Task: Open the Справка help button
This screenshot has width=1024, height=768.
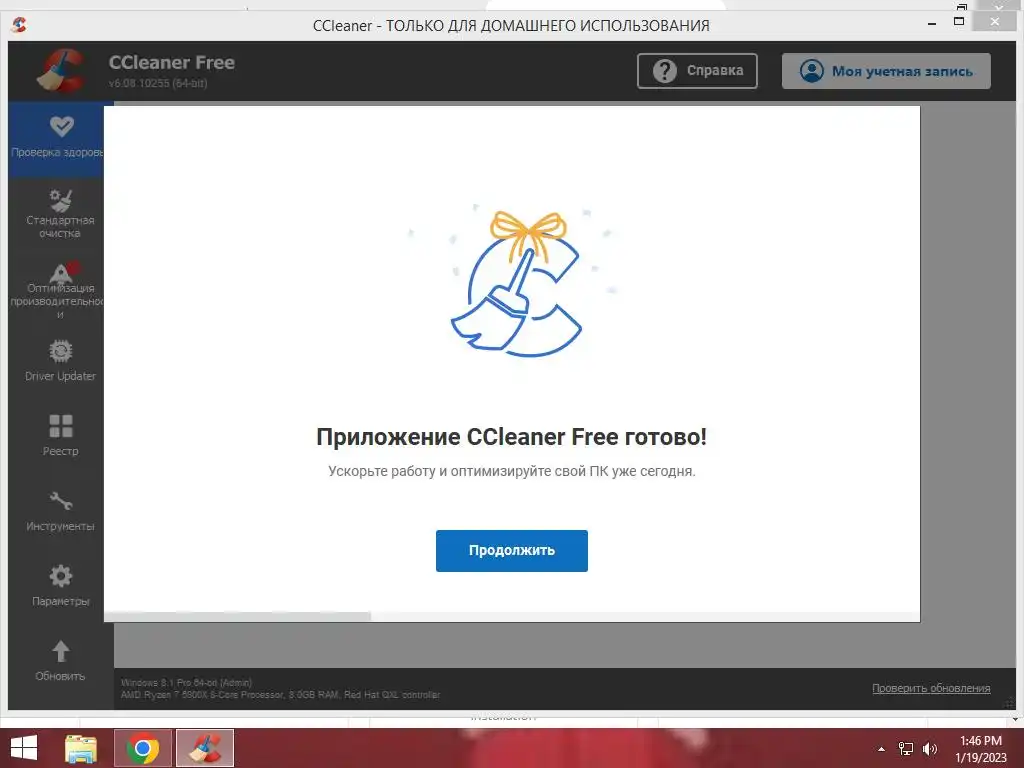Action: click(x=697, y=71)
